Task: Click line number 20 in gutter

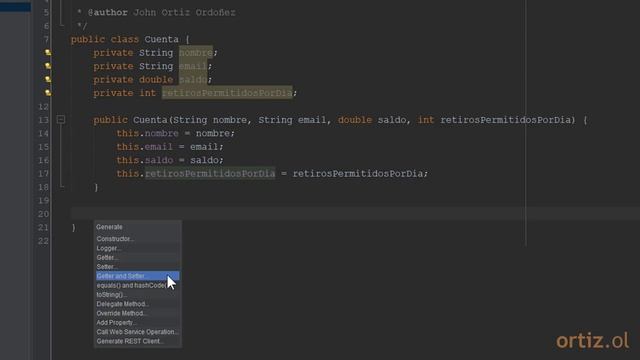Action: pyautogui.click(x=43, y=214)
